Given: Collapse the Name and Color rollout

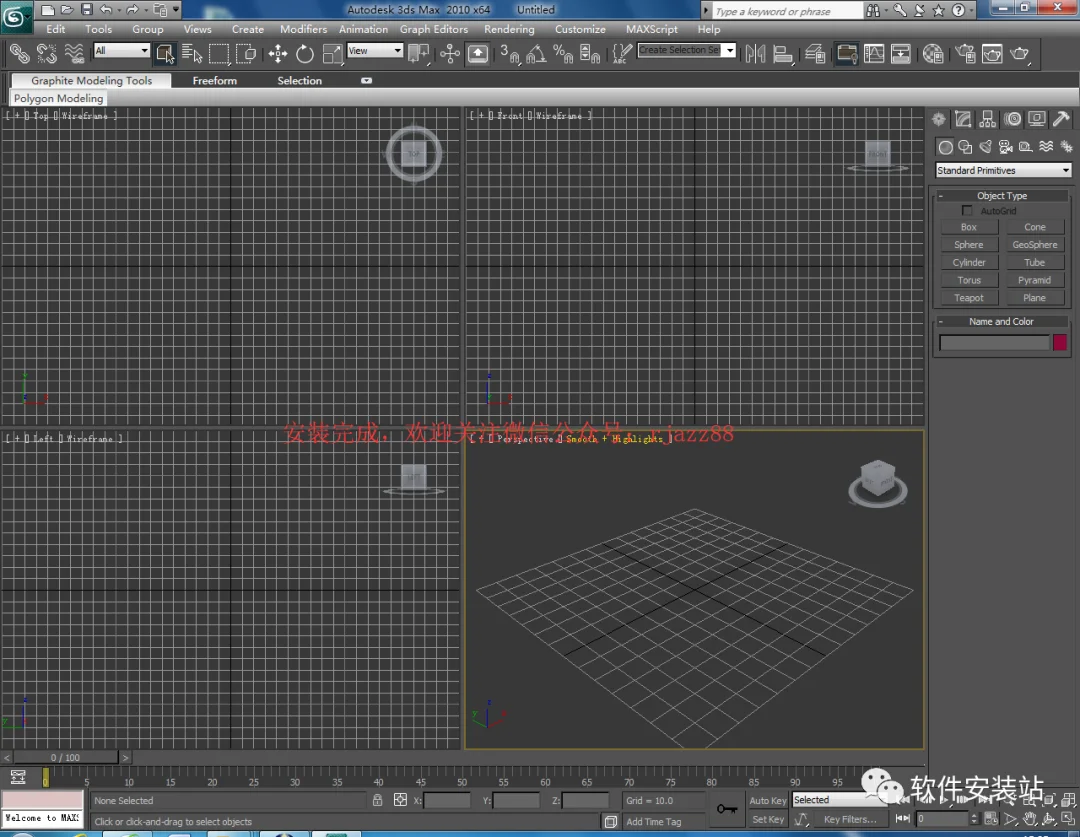Looking at the screenshot, I should [1002, 322].
